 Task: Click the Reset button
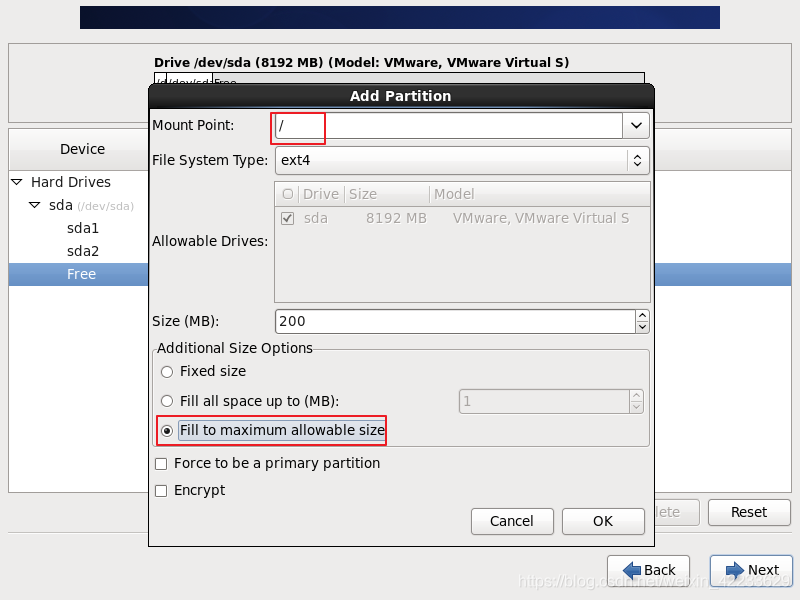click(749, 512)
